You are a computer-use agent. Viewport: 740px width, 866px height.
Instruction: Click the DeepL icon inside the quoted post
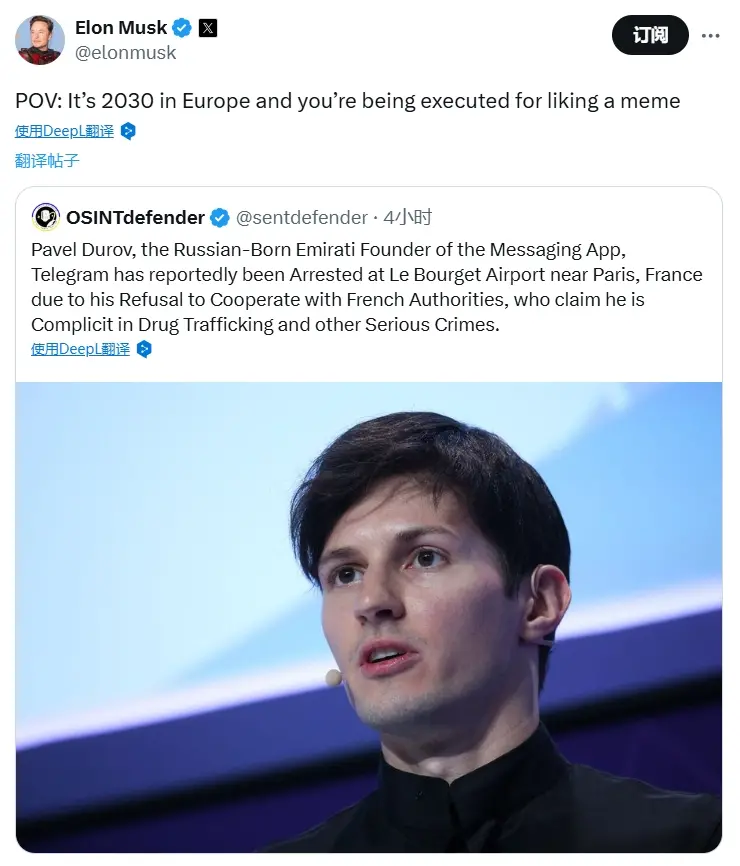click(x=144, y=349)
